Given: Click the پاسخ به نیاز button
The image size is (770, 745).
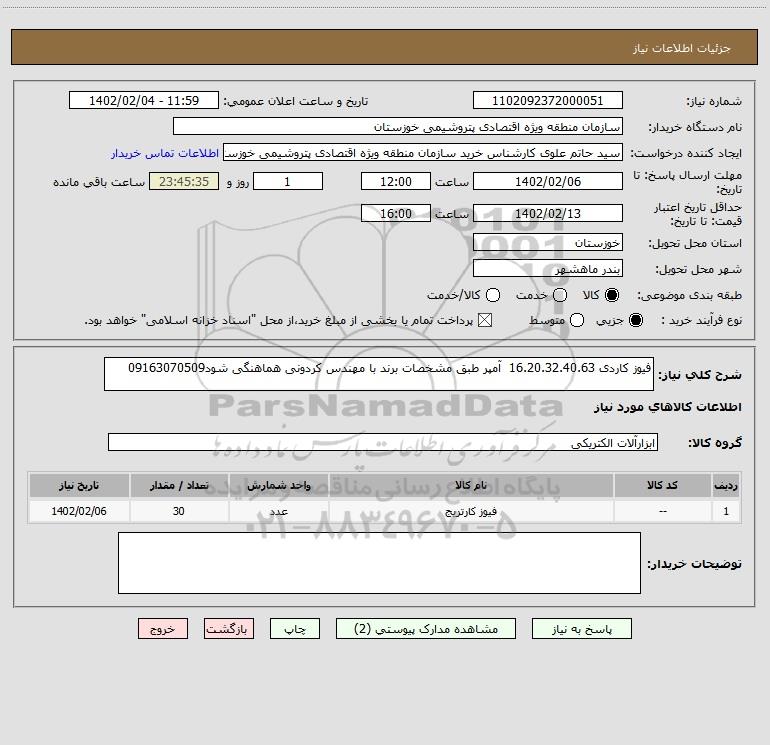Looking at the screenshot, I should [581, 629].
